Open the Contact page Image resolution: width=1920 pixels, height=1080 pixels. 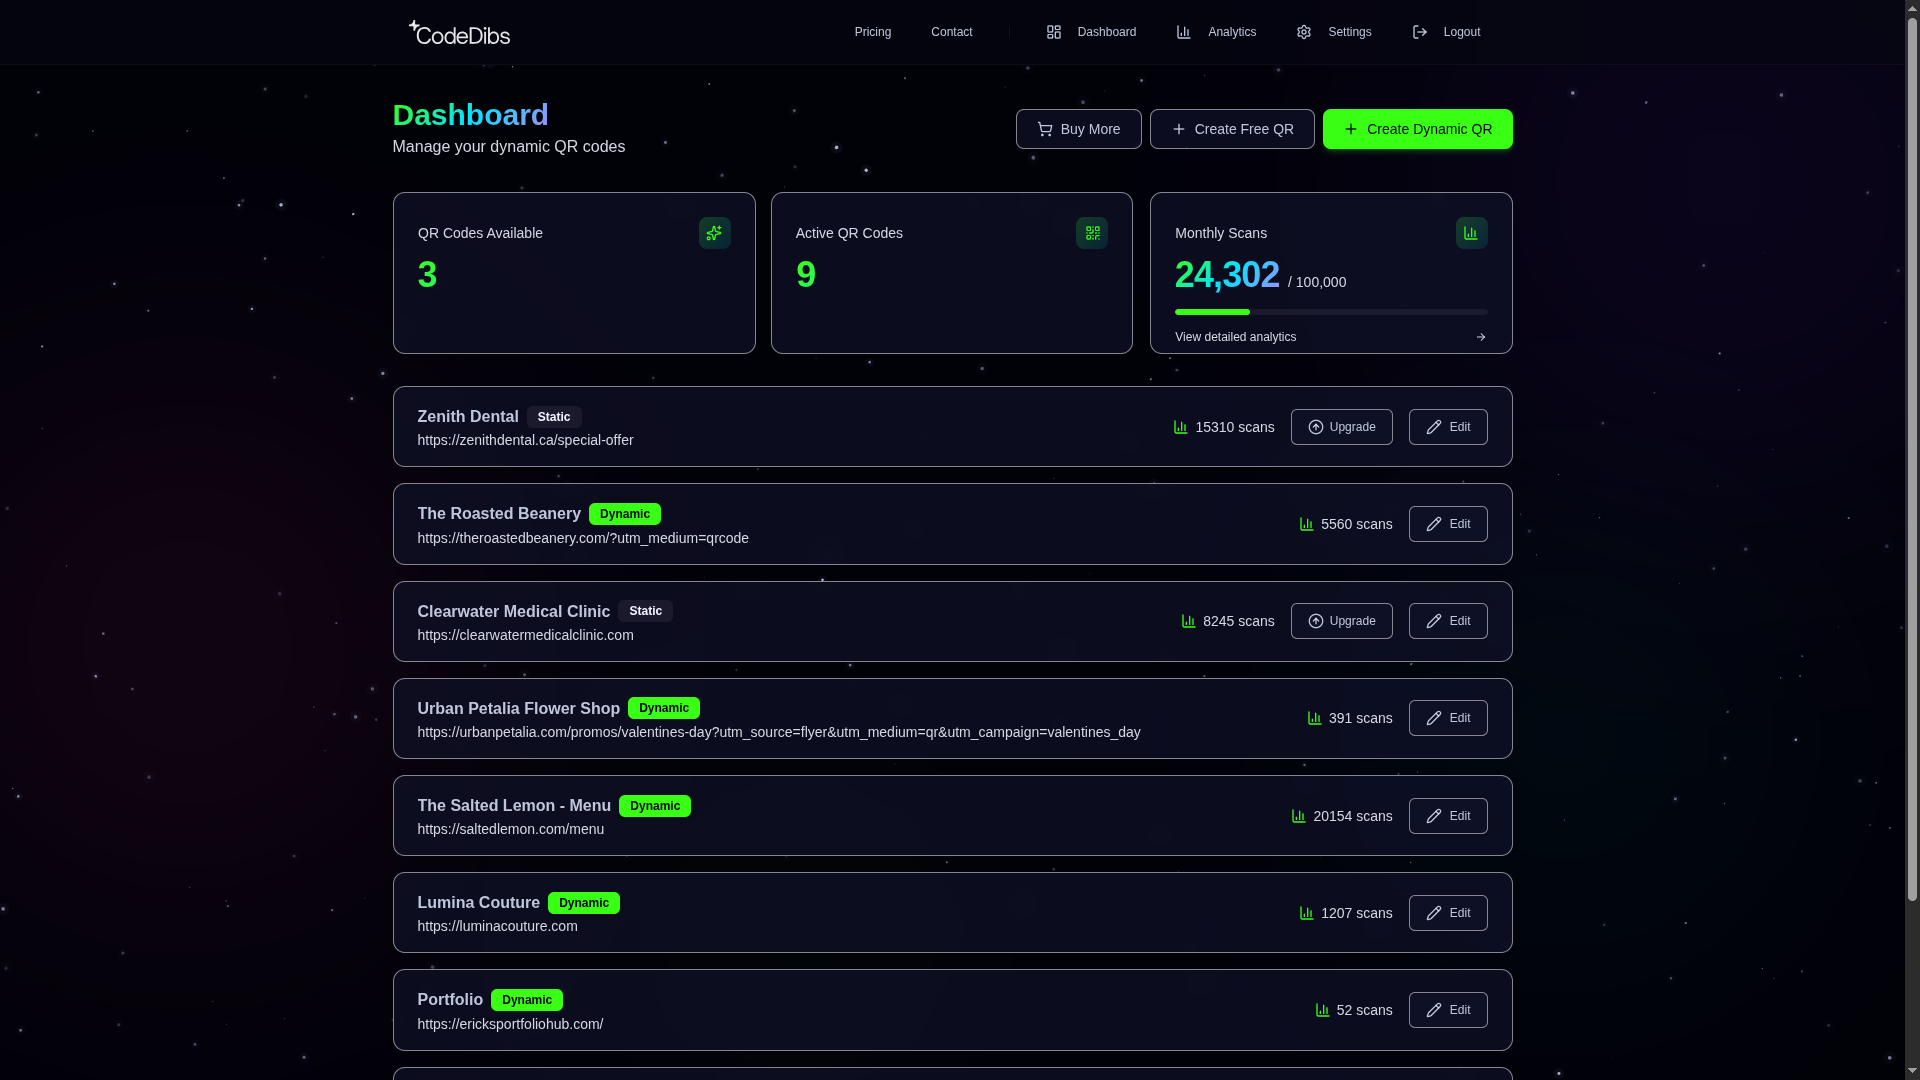coord(951,32)
